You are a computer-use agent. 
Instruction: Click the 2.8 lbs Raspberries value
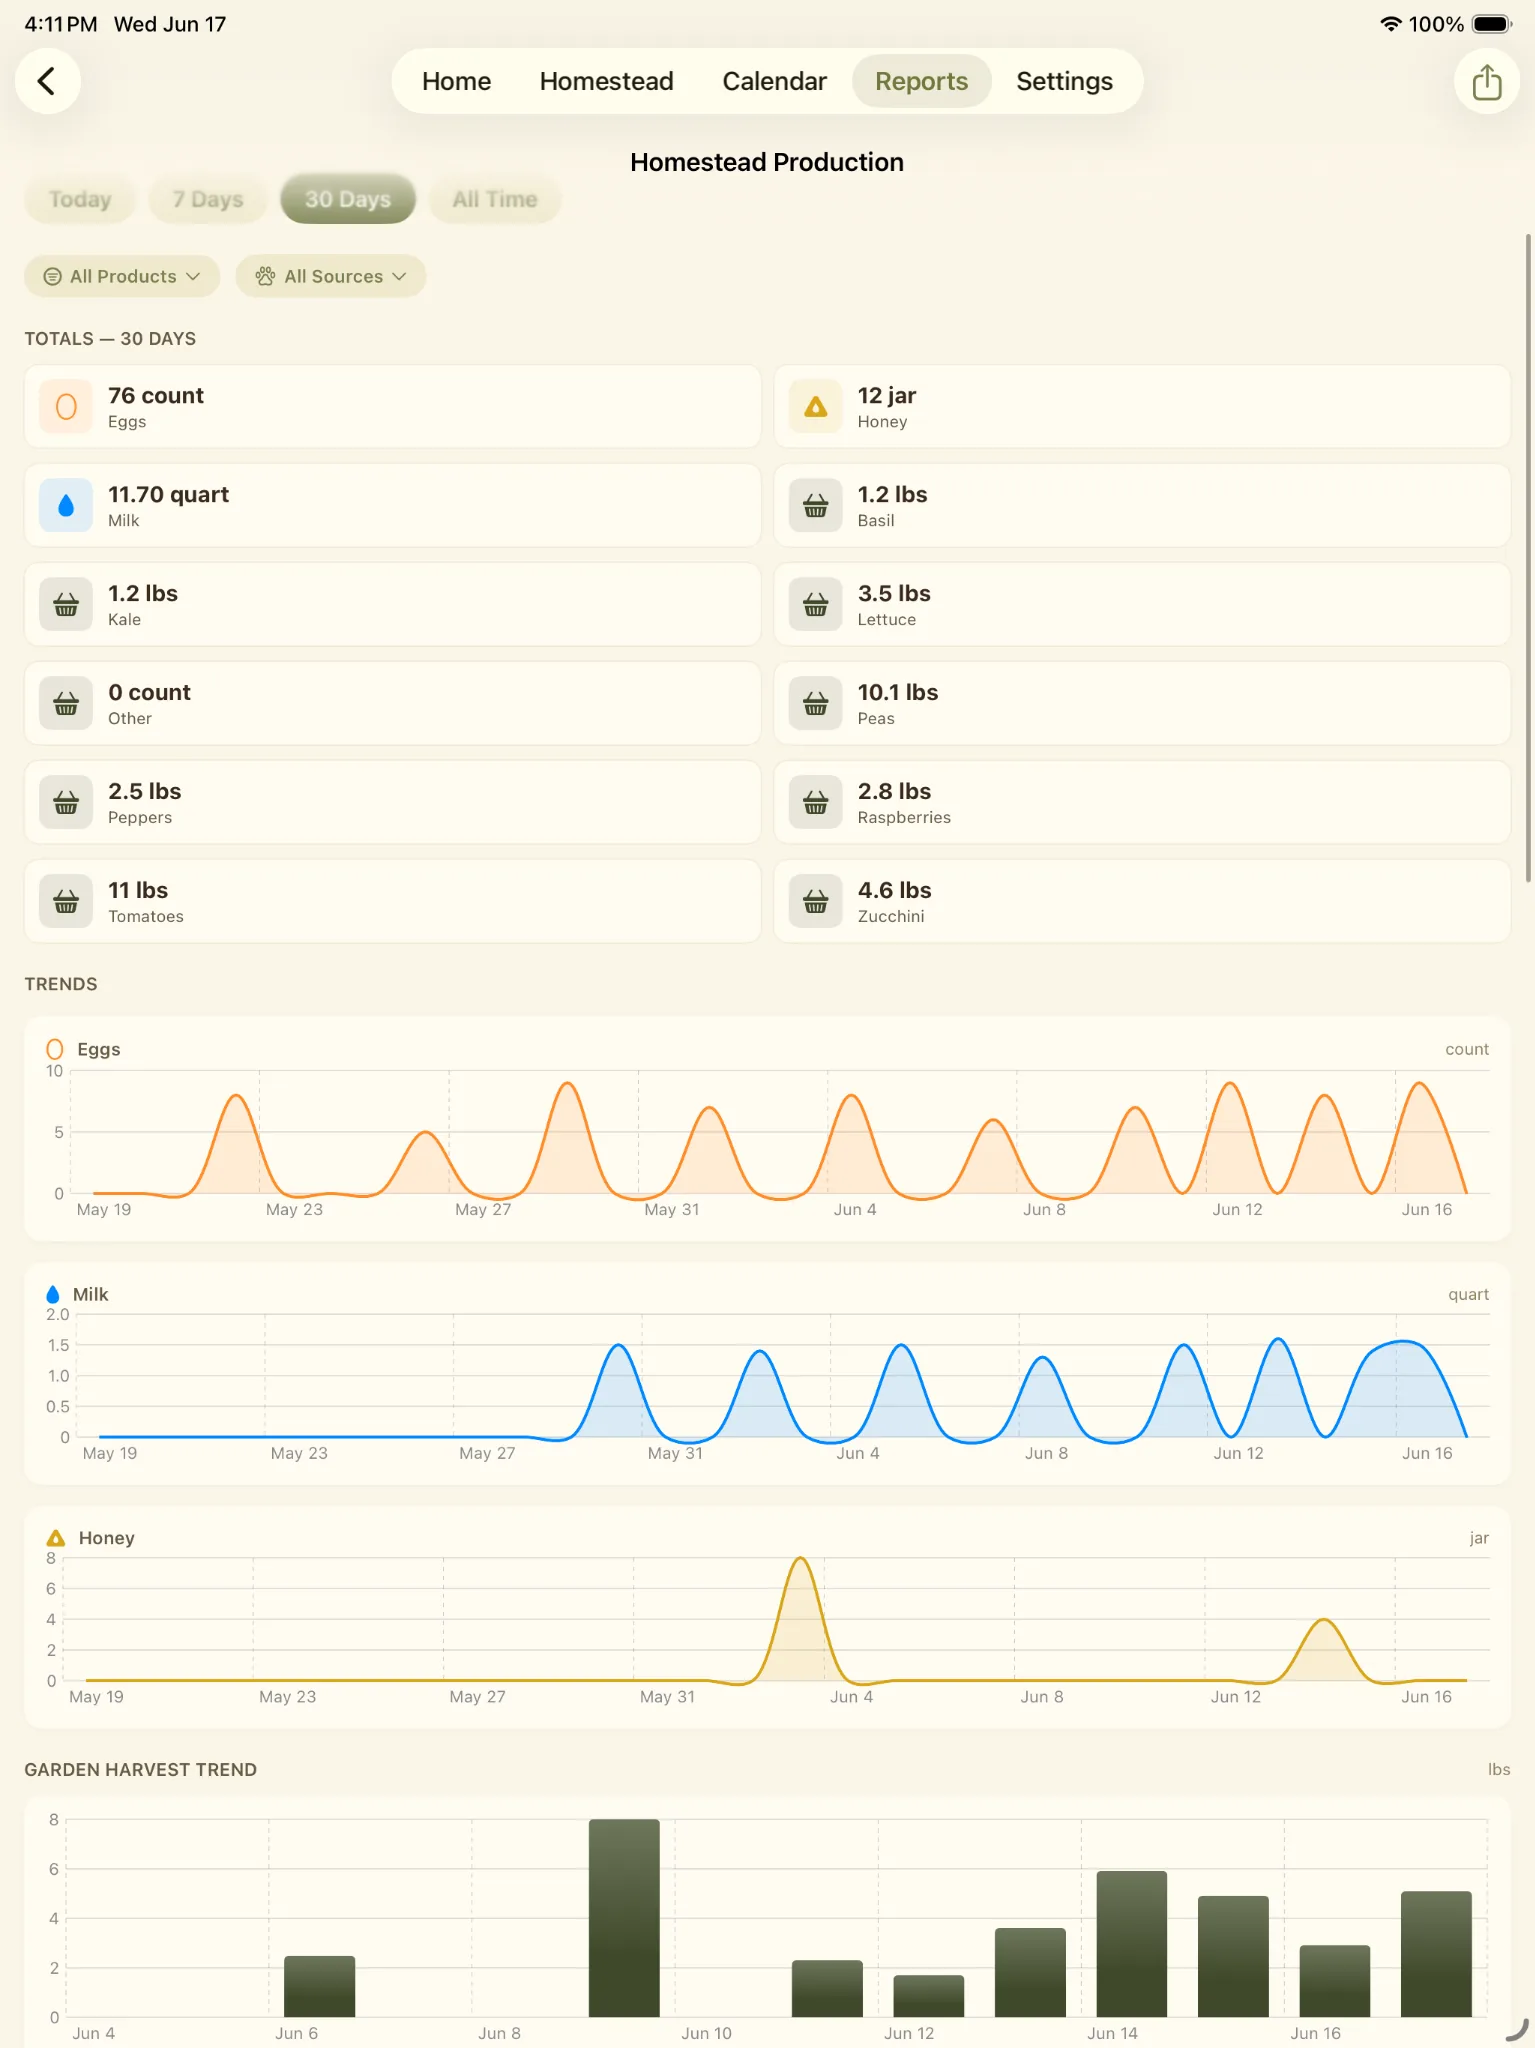pyautogui.click(x=894, y=792)
